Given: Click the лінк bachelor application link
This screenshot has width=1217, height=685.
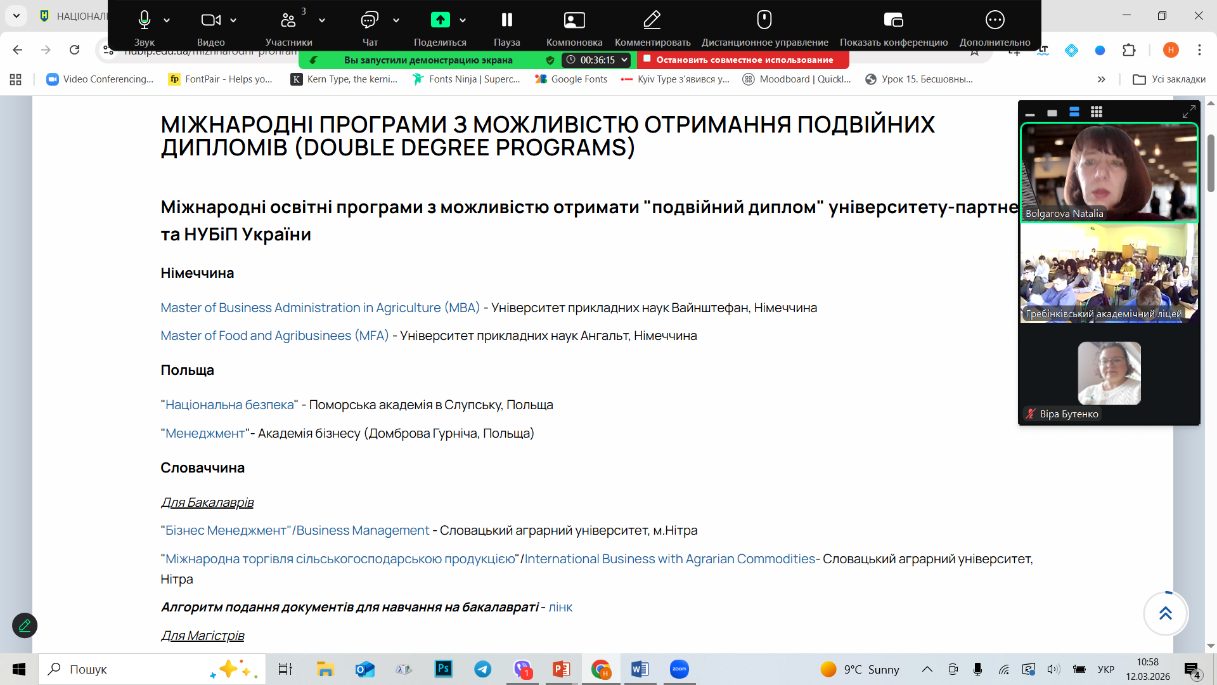Looking at the screenshot, I should pyautogui.click(x=560, y=607).
